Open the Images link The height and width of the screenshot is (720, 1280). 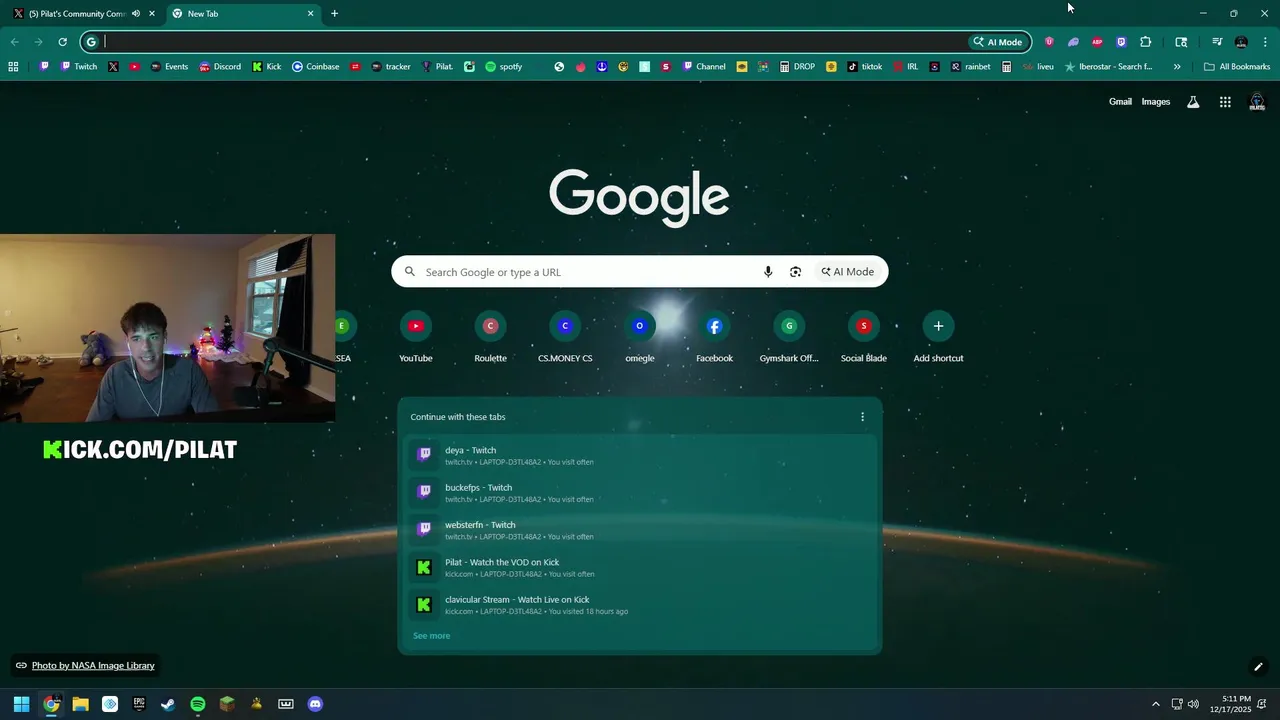1156,102
